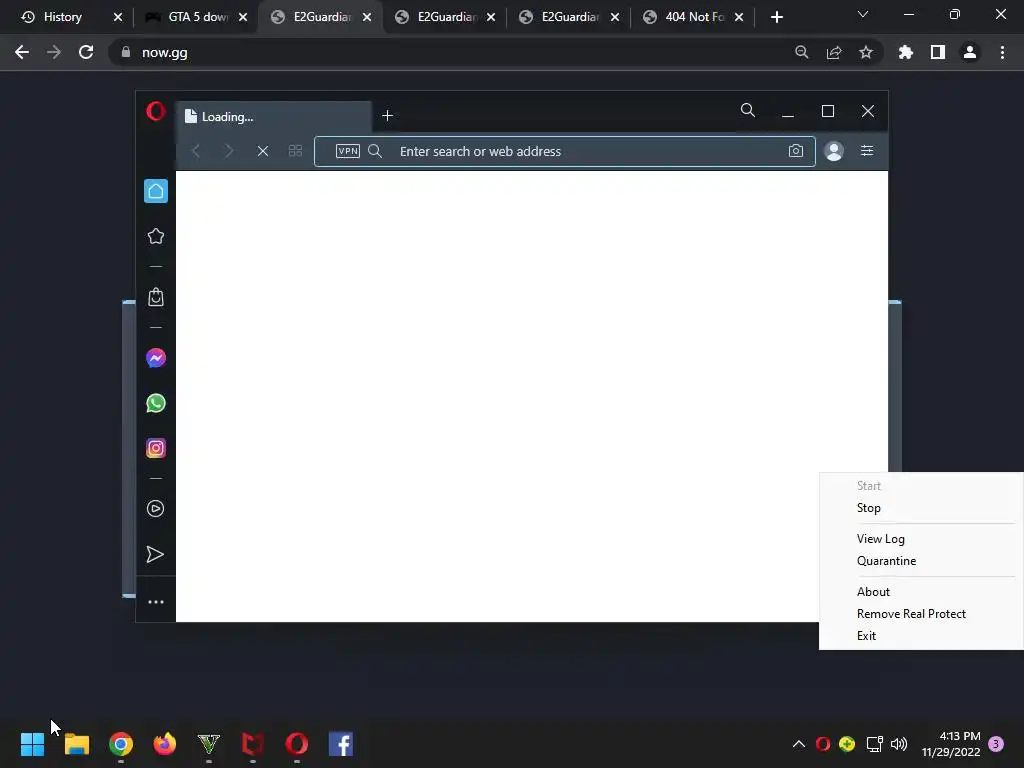
Task: Add a new tab in Opera
Action: [387, 116]
